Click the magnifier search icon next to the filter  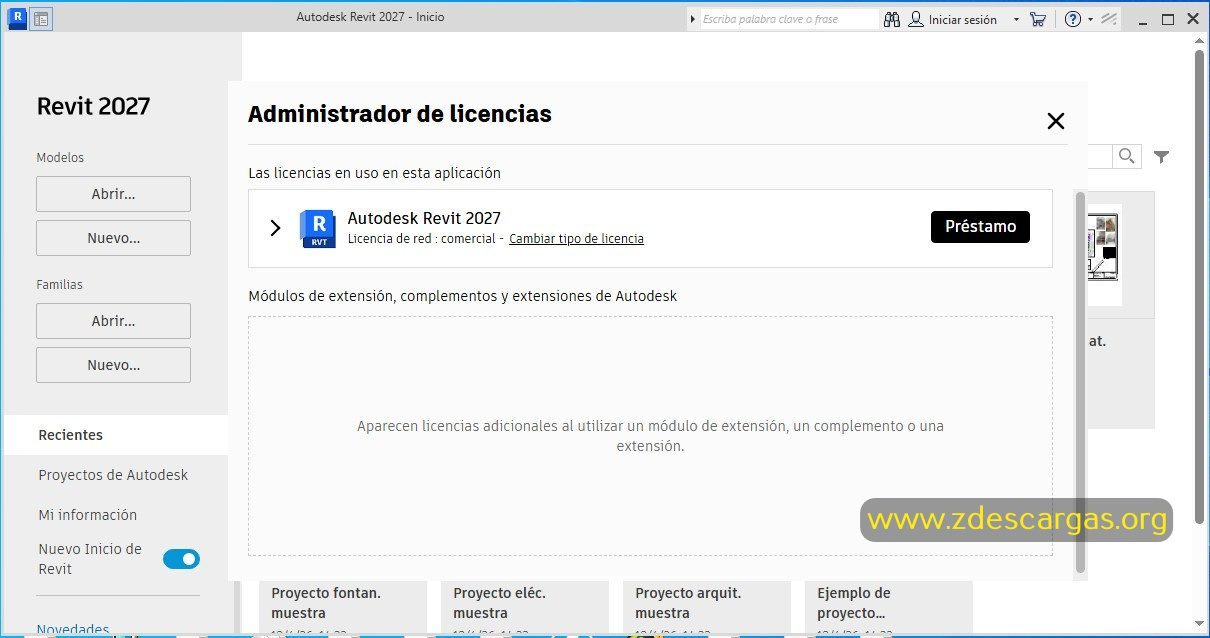(x=1127, y=156)
